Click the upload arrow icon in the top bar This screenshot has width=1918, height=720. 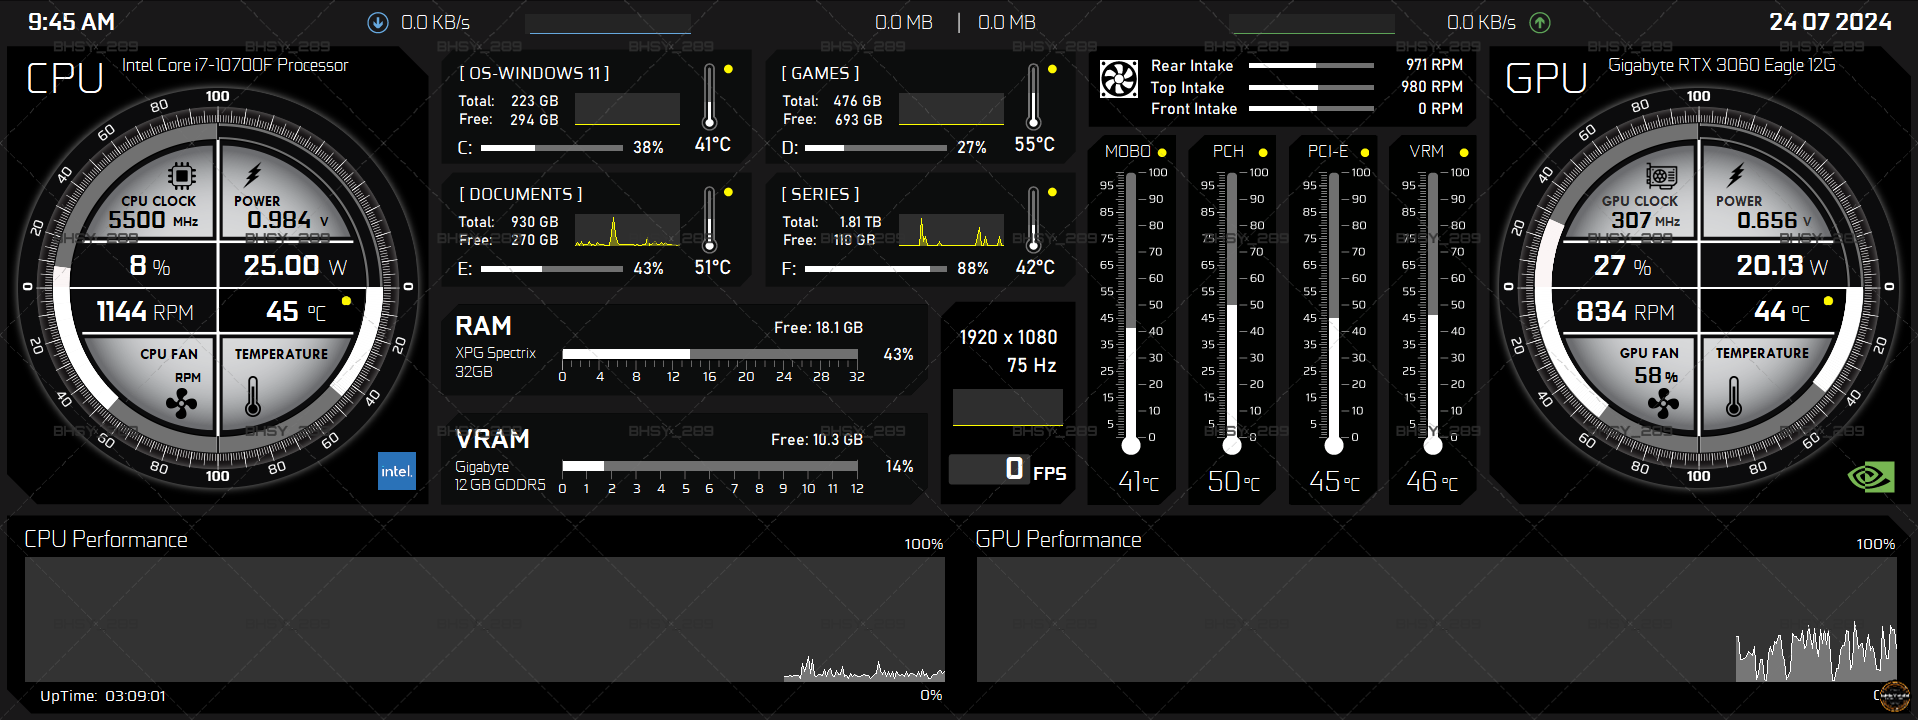[x=1540, y=22]
